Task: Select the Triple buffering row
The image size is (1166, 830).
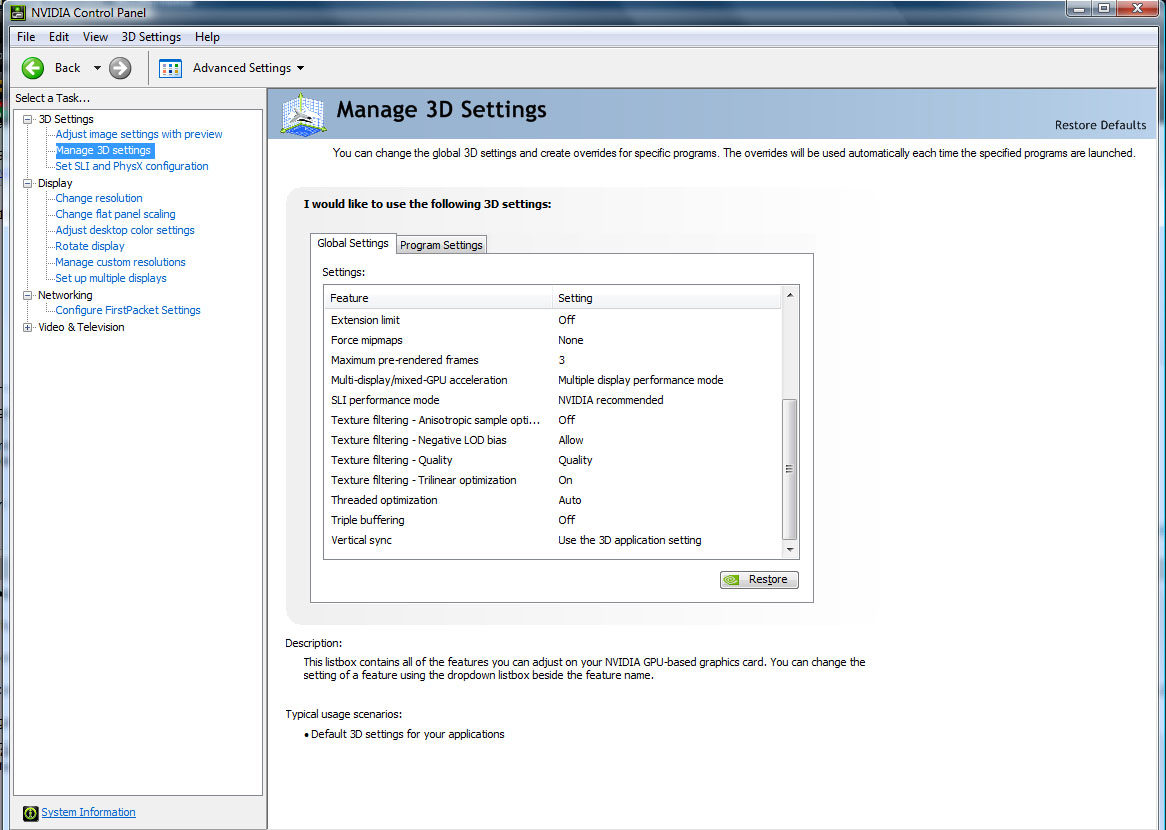Action: click(553, 521)
